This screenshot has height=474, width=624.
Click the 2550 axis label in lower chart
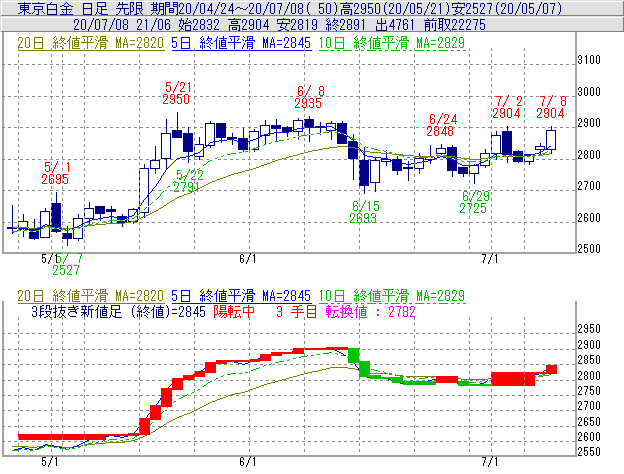[589, 452]
